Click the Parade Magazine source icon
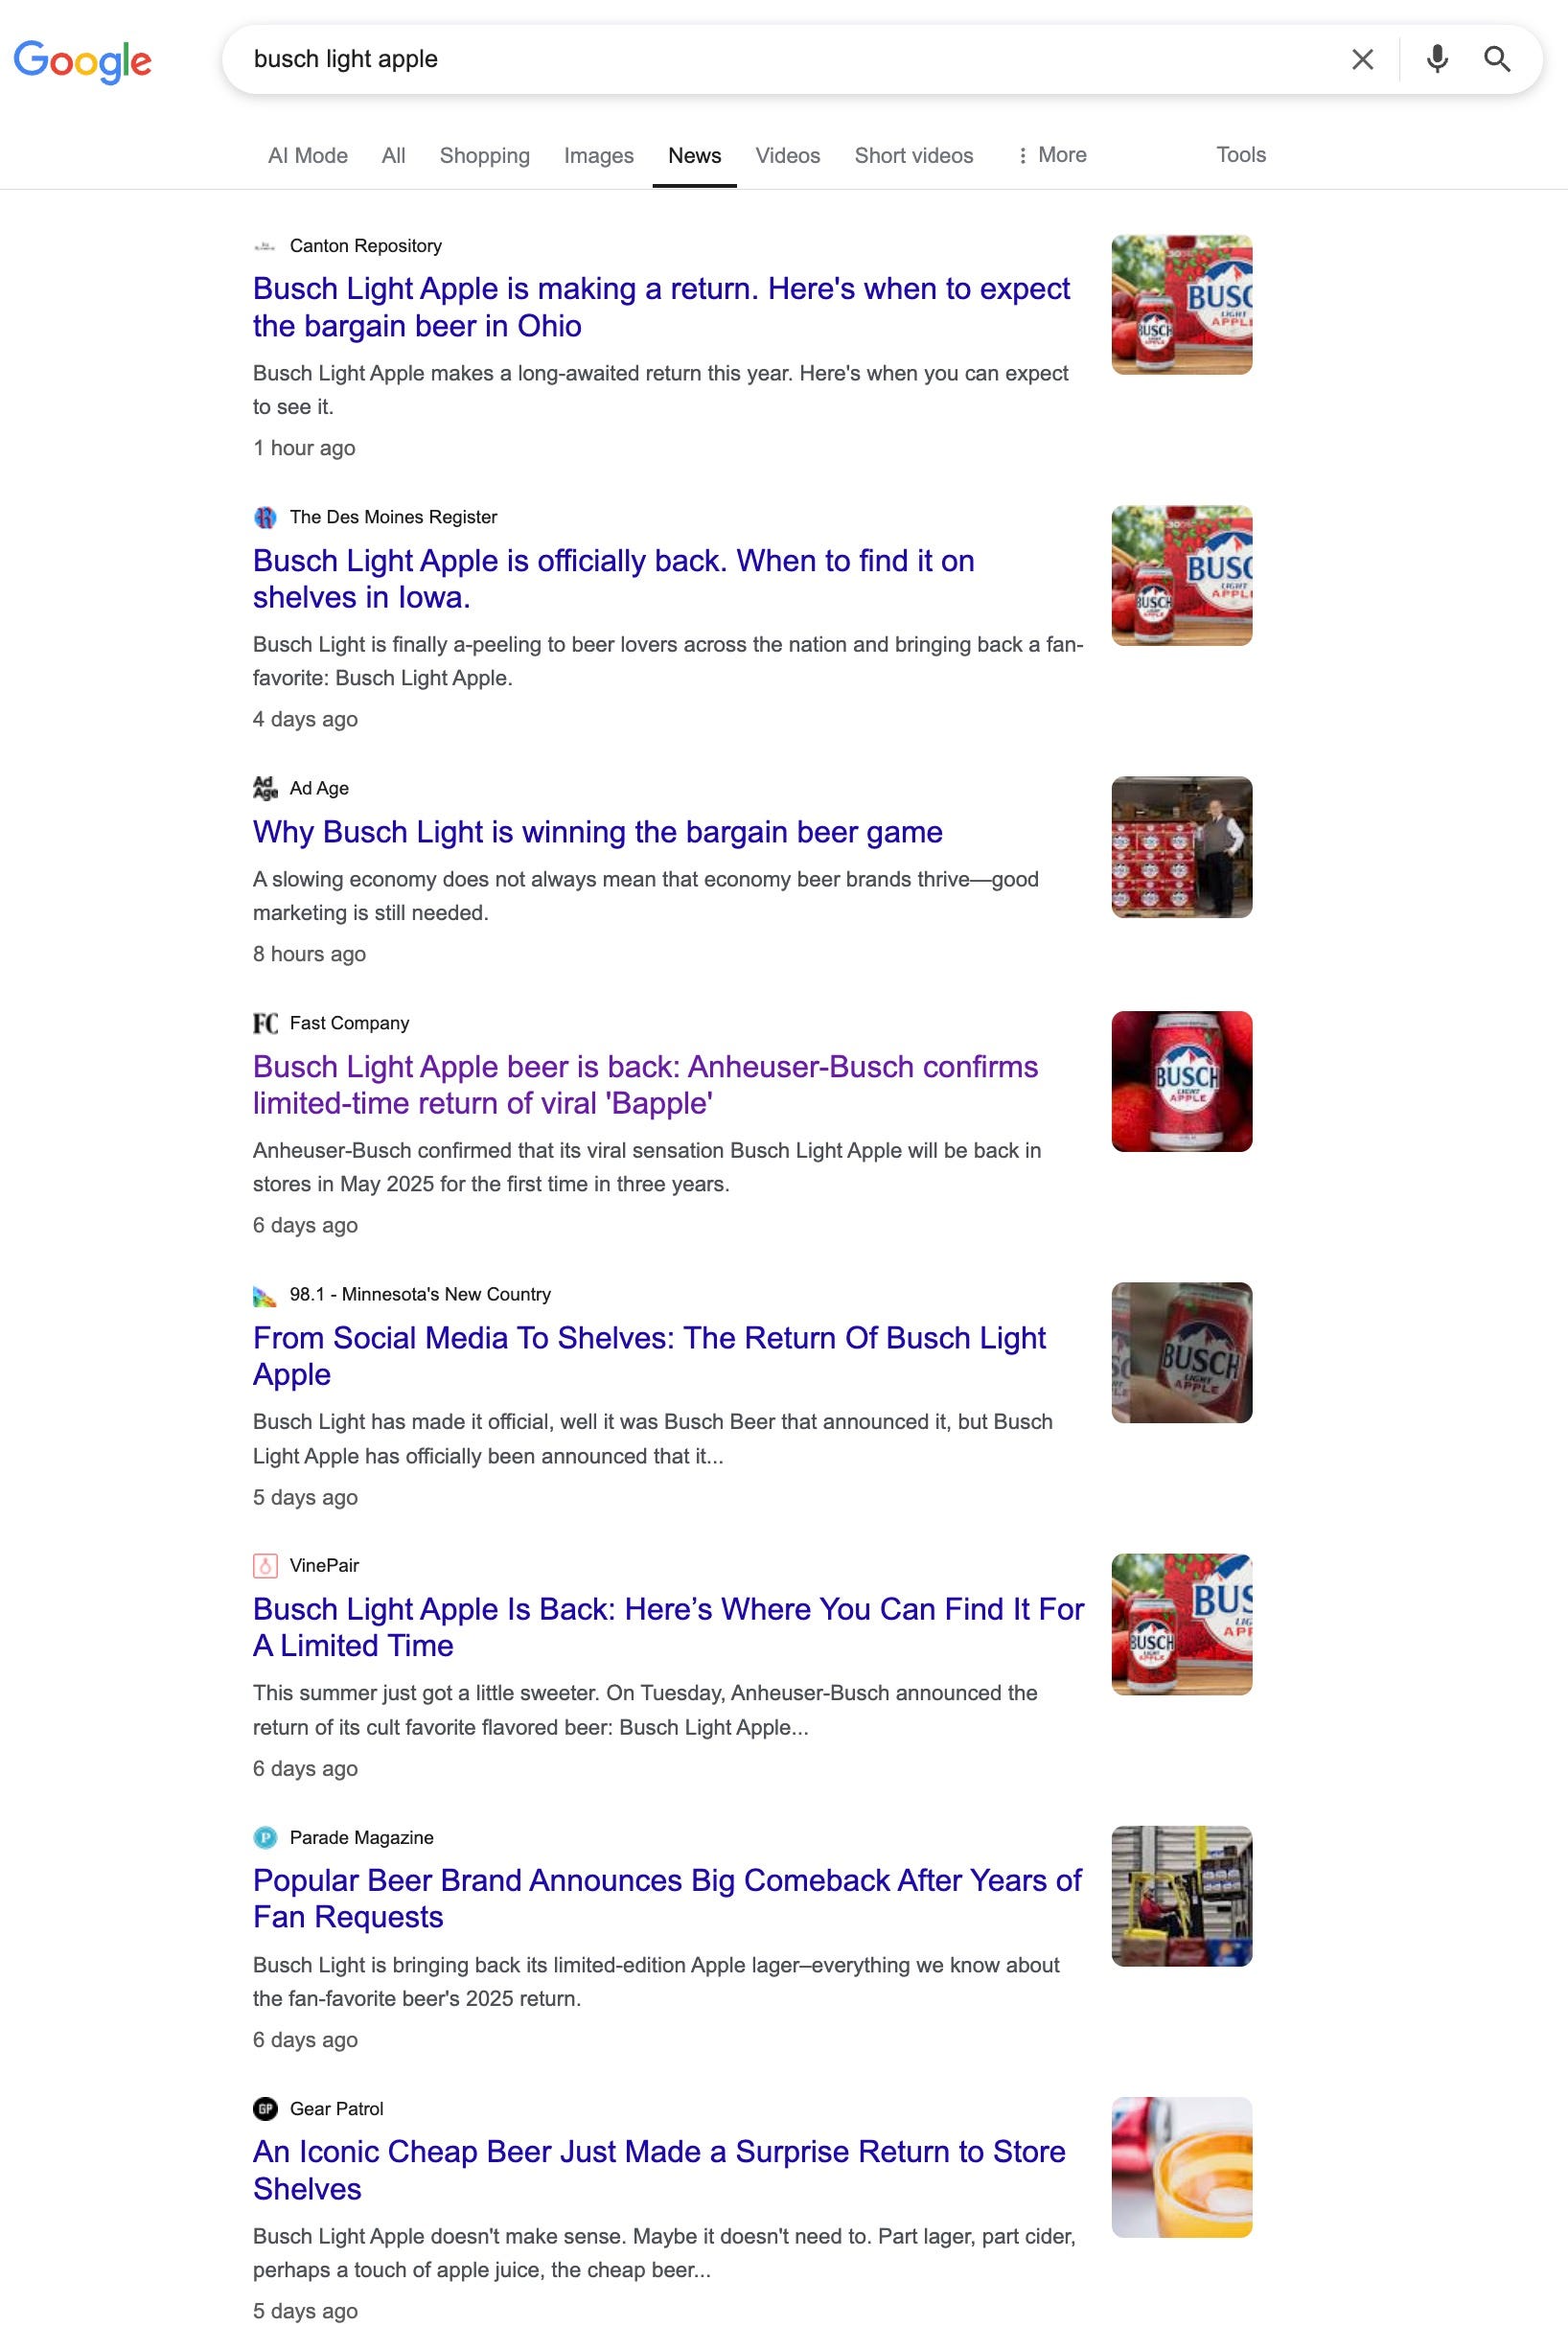The image size is (1568, 2350). click(x=265, y=1837)
